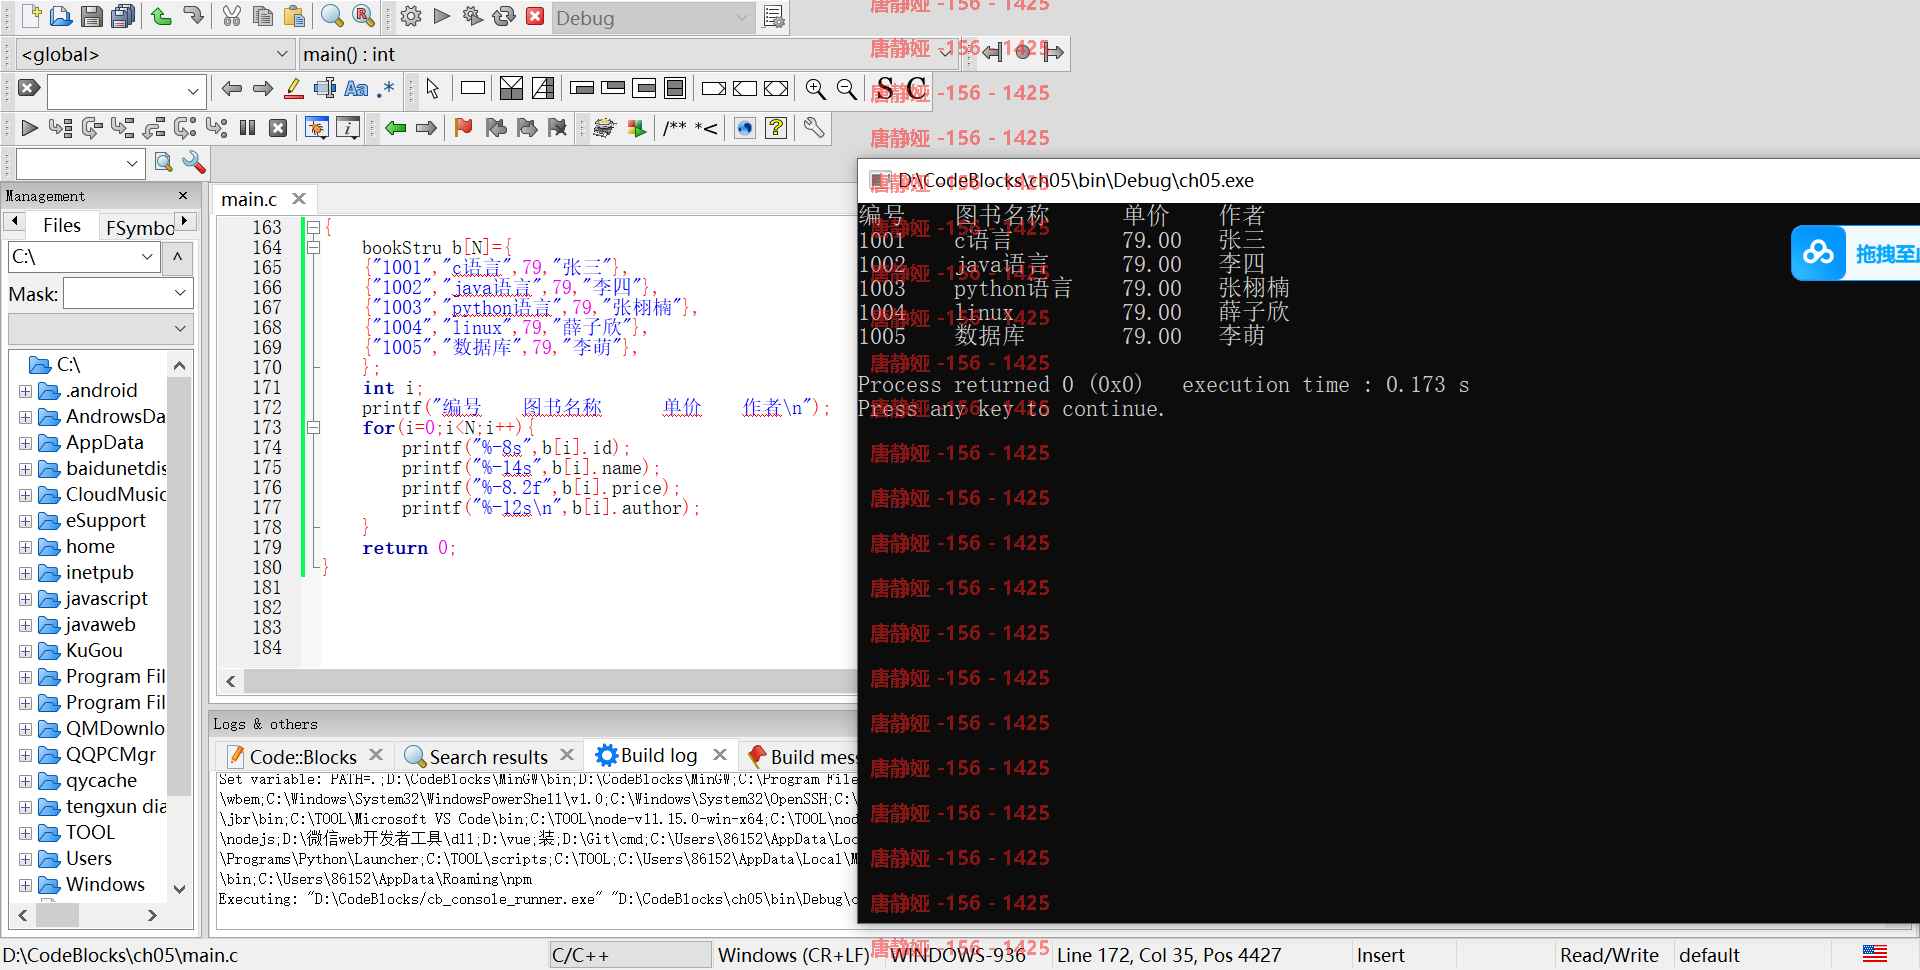Click editor horizontal scrollbar left arrow
1920x970 pixels.
coord(231,681)
